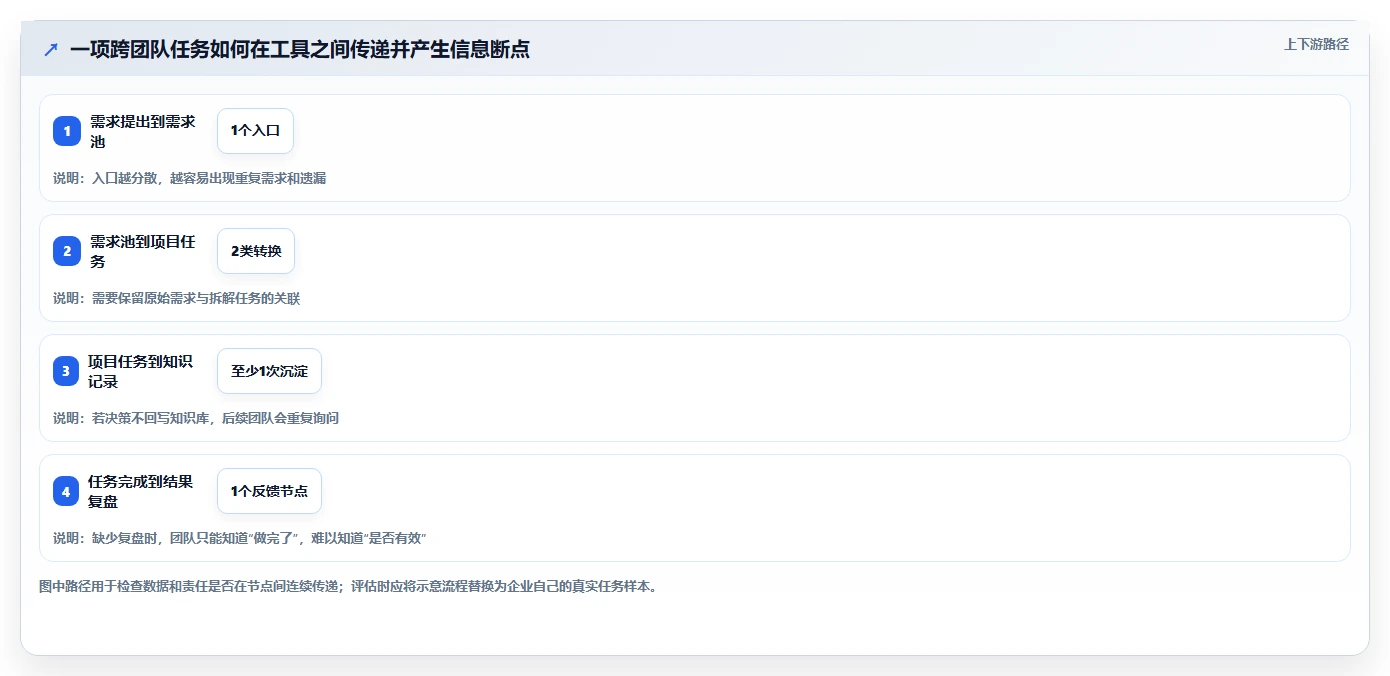Screen dimensions: 1390x676
Task: Click the note starting with 缺少复盘时
Action: click(x=260, y=538)
